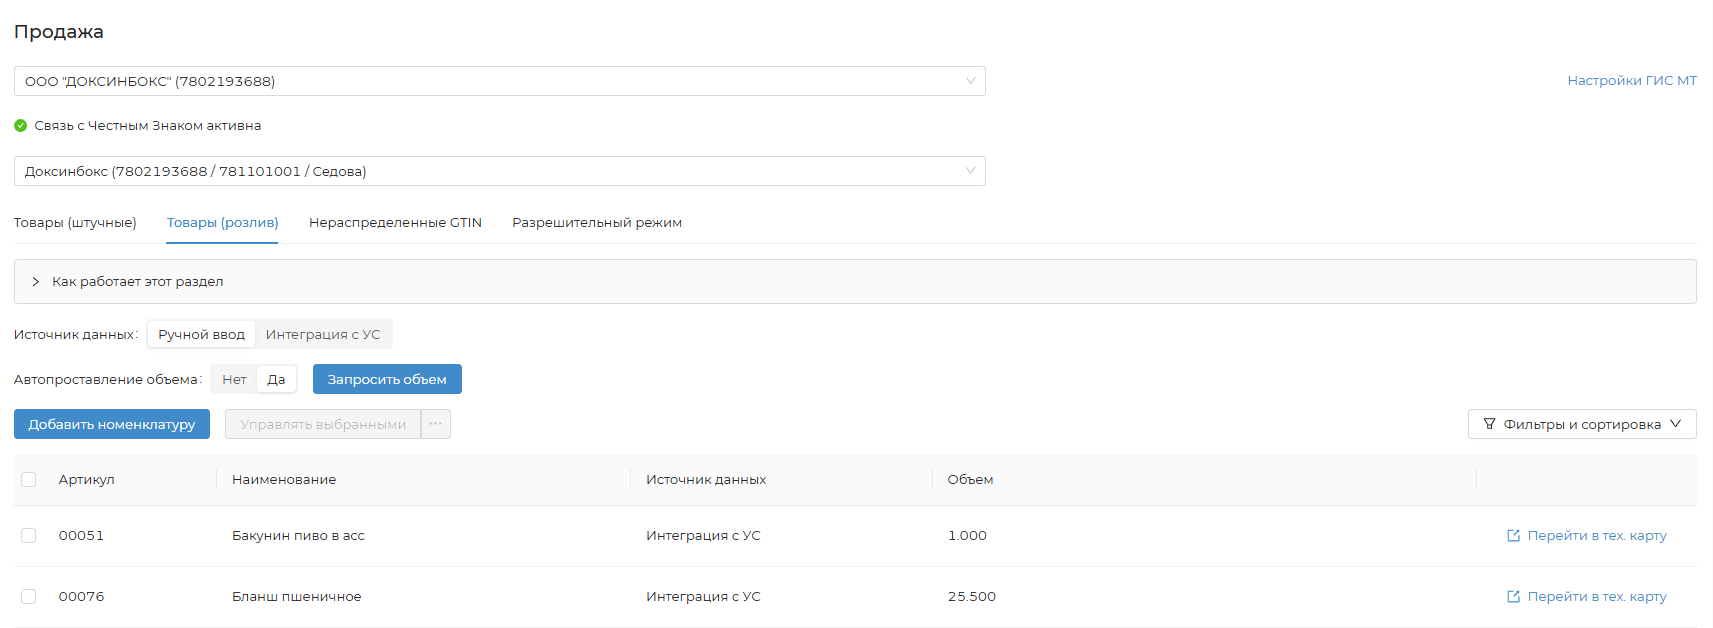Image resolution: width=1713 pixels, height=628 pixels.
Task: Select the checkbox for article 00076
Action: (x=29, y=597)
